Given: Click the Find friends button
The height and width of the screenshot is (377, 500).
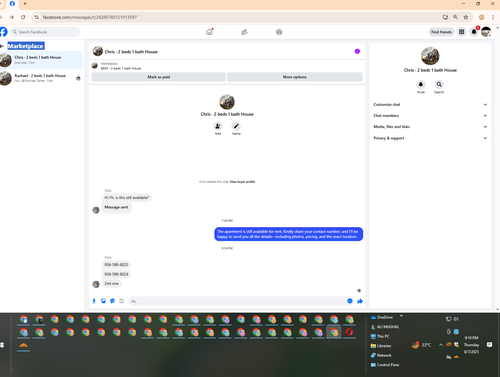Looking at the screenshot, I should click(x=441, y=32).
